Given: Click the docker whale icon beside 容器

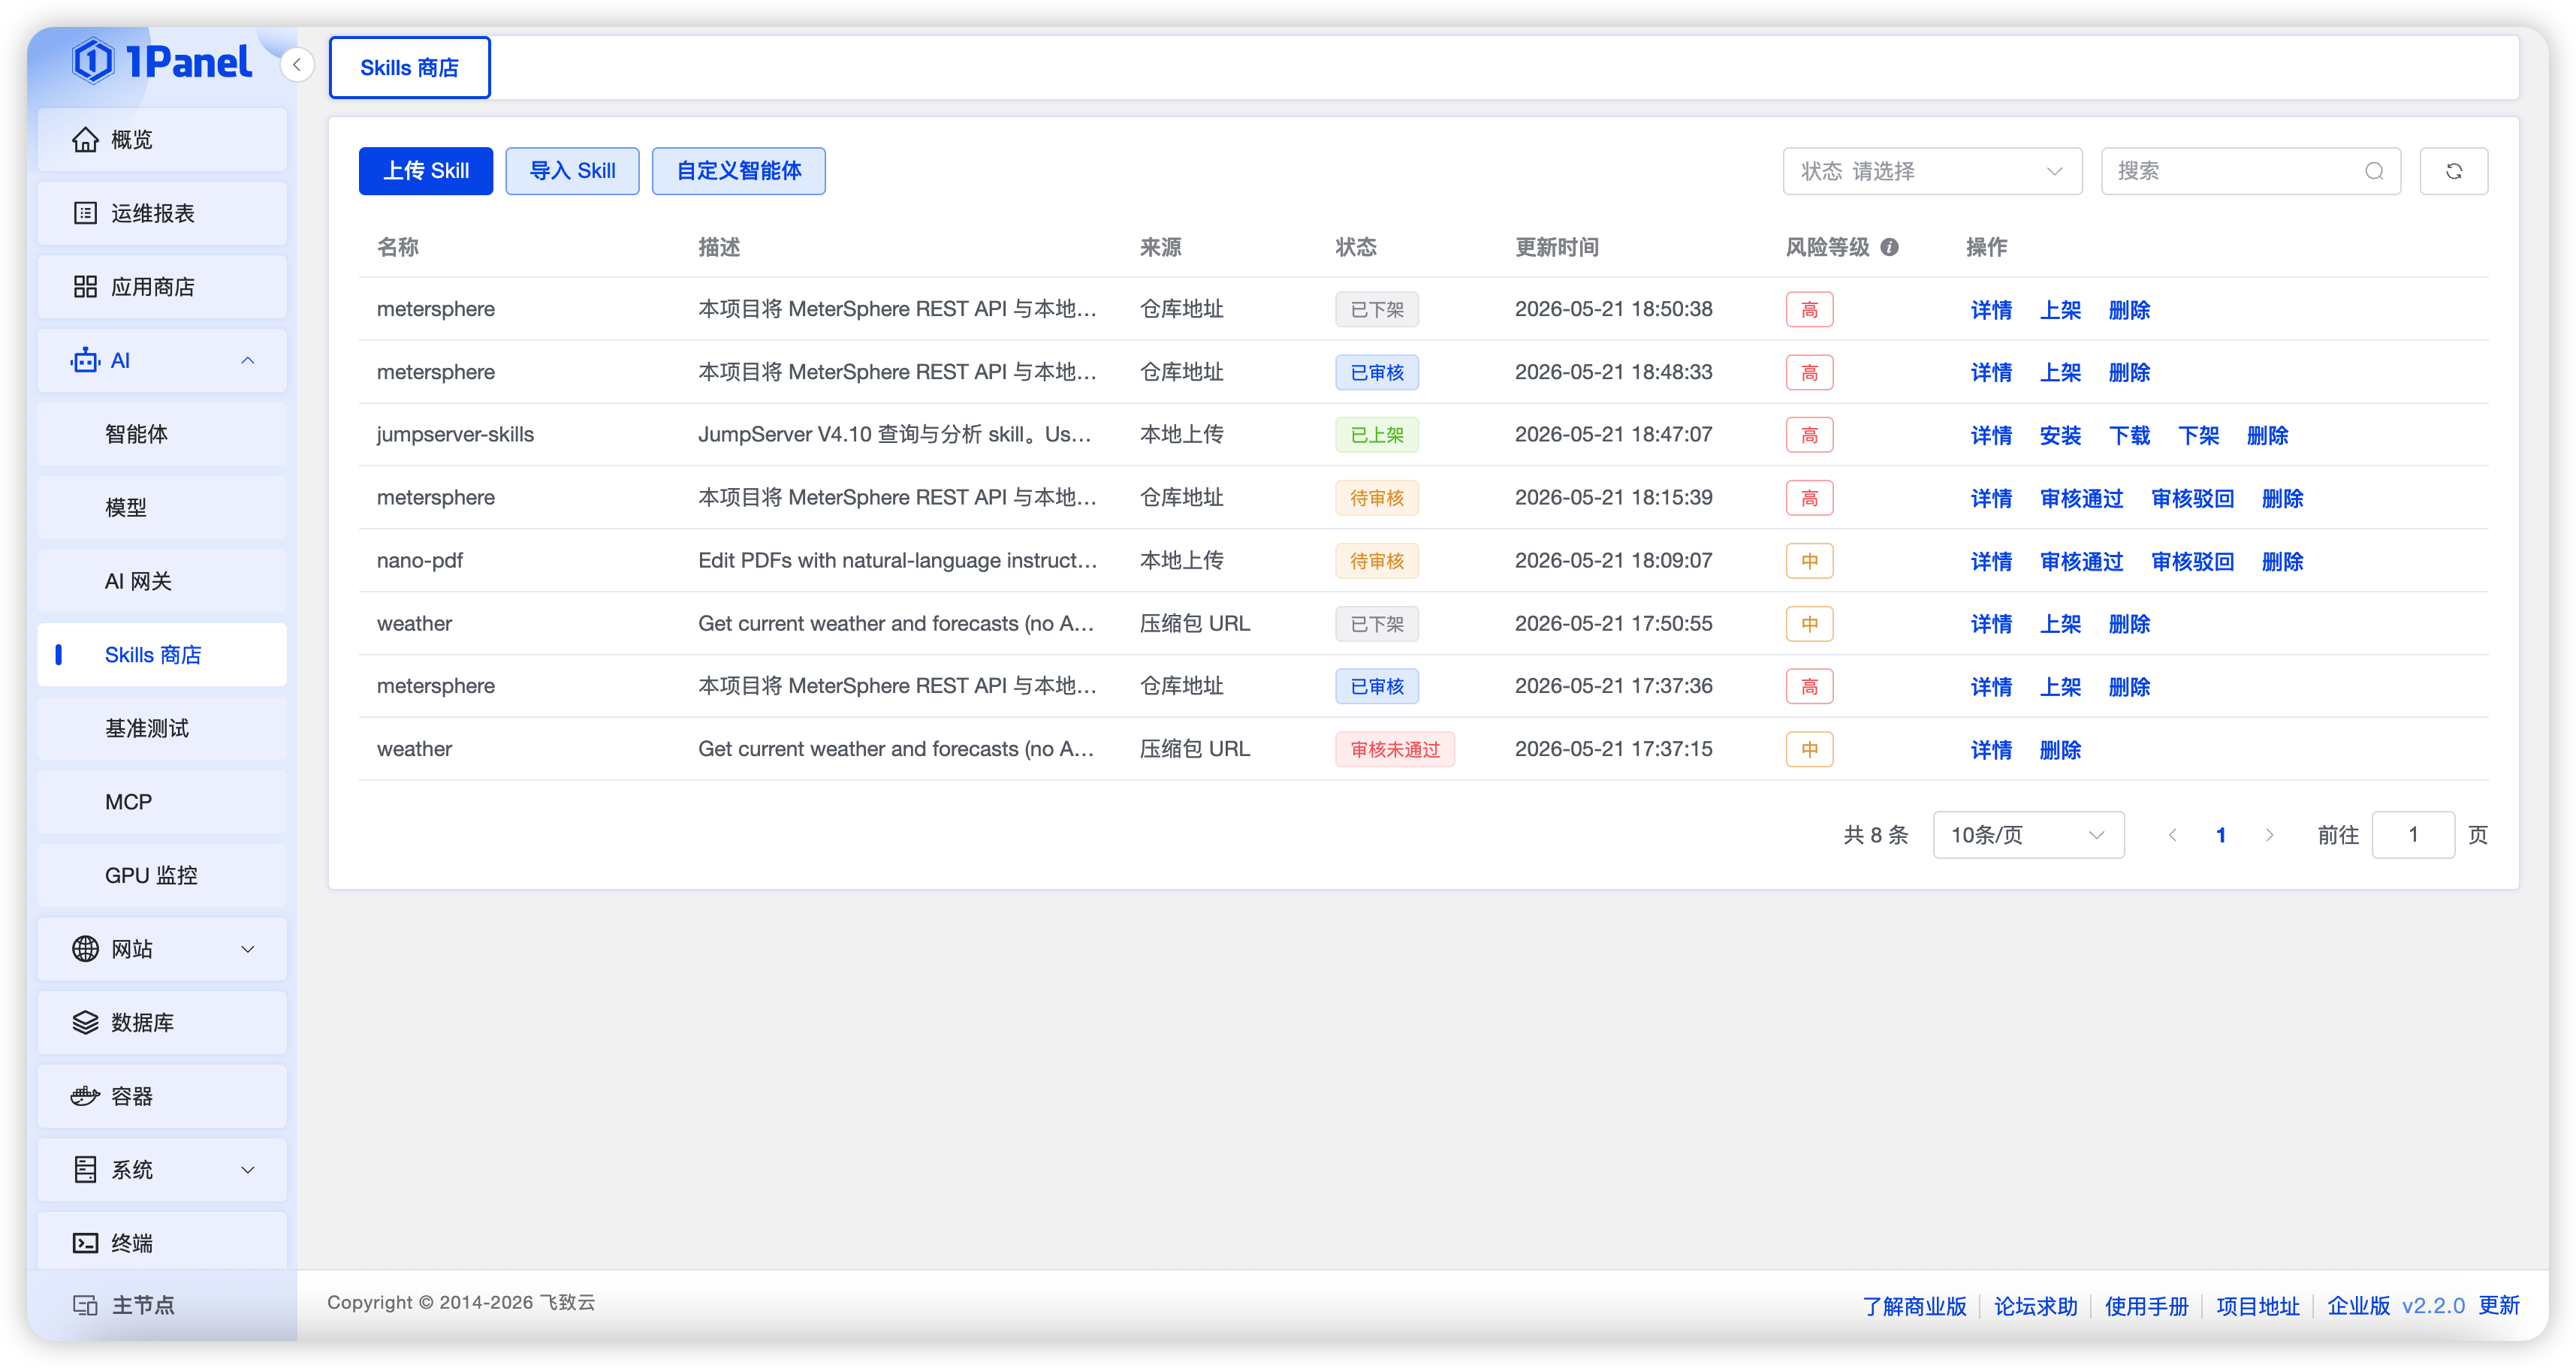Looking at the screenshot, I should (86, 1096).
